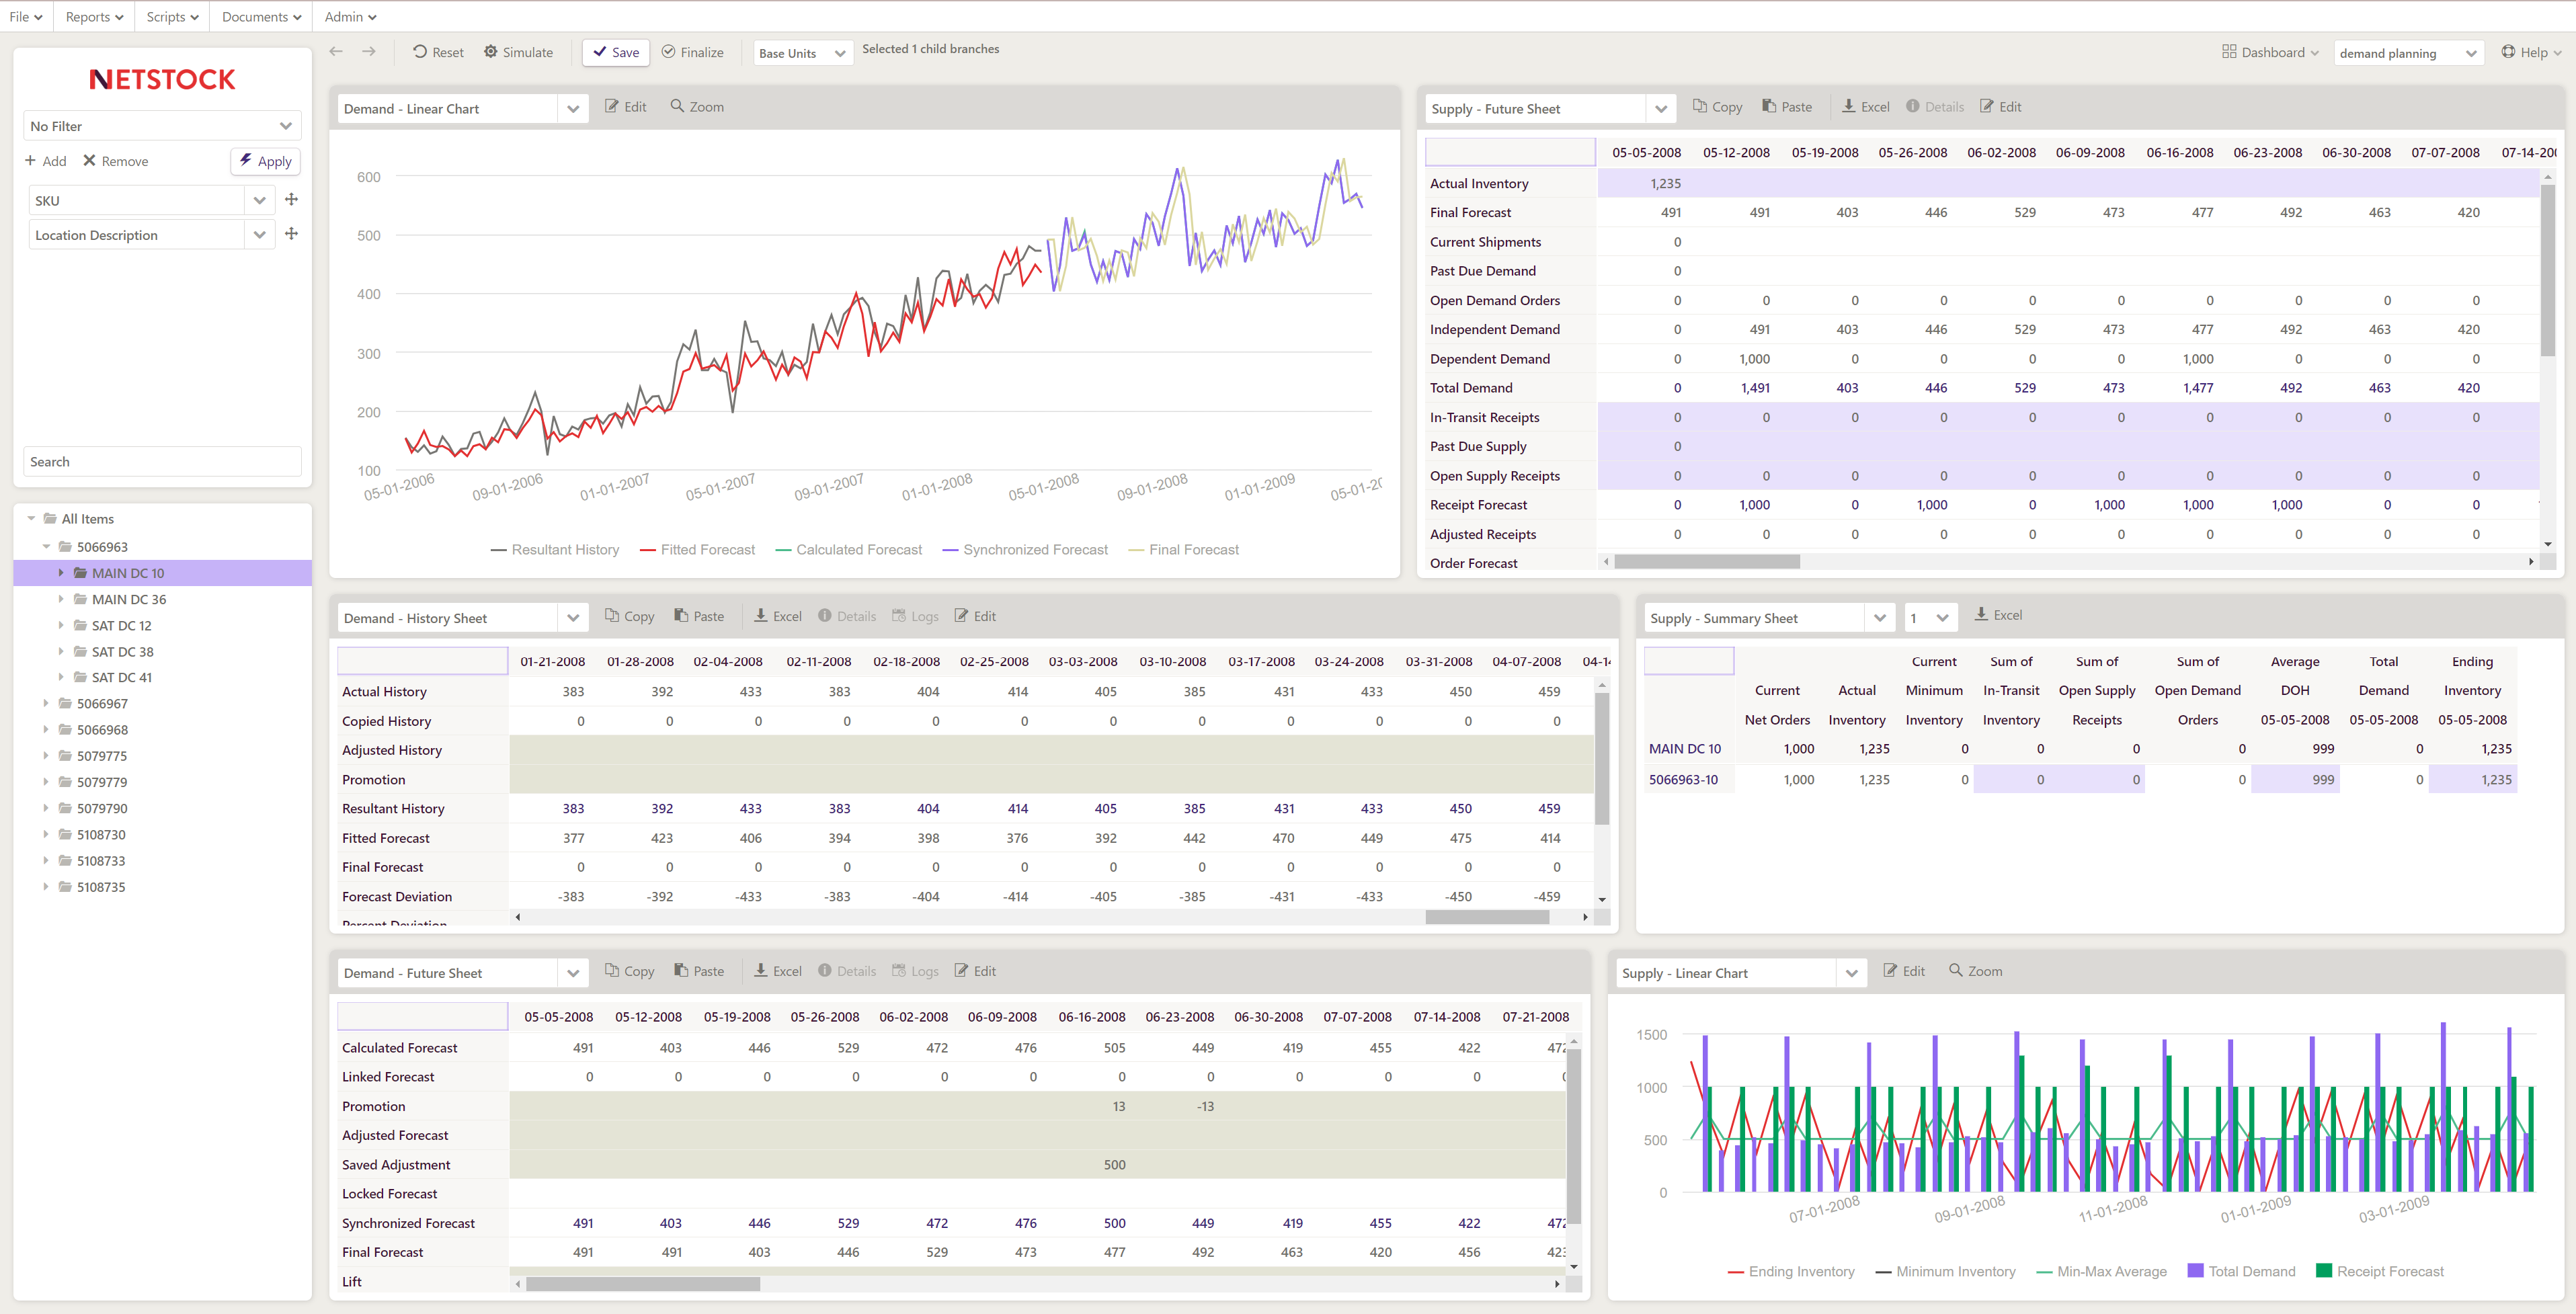
Task: Click Excel export in Supply Future Sheet
Action: pyautogui.click(x=1865, y=107)
